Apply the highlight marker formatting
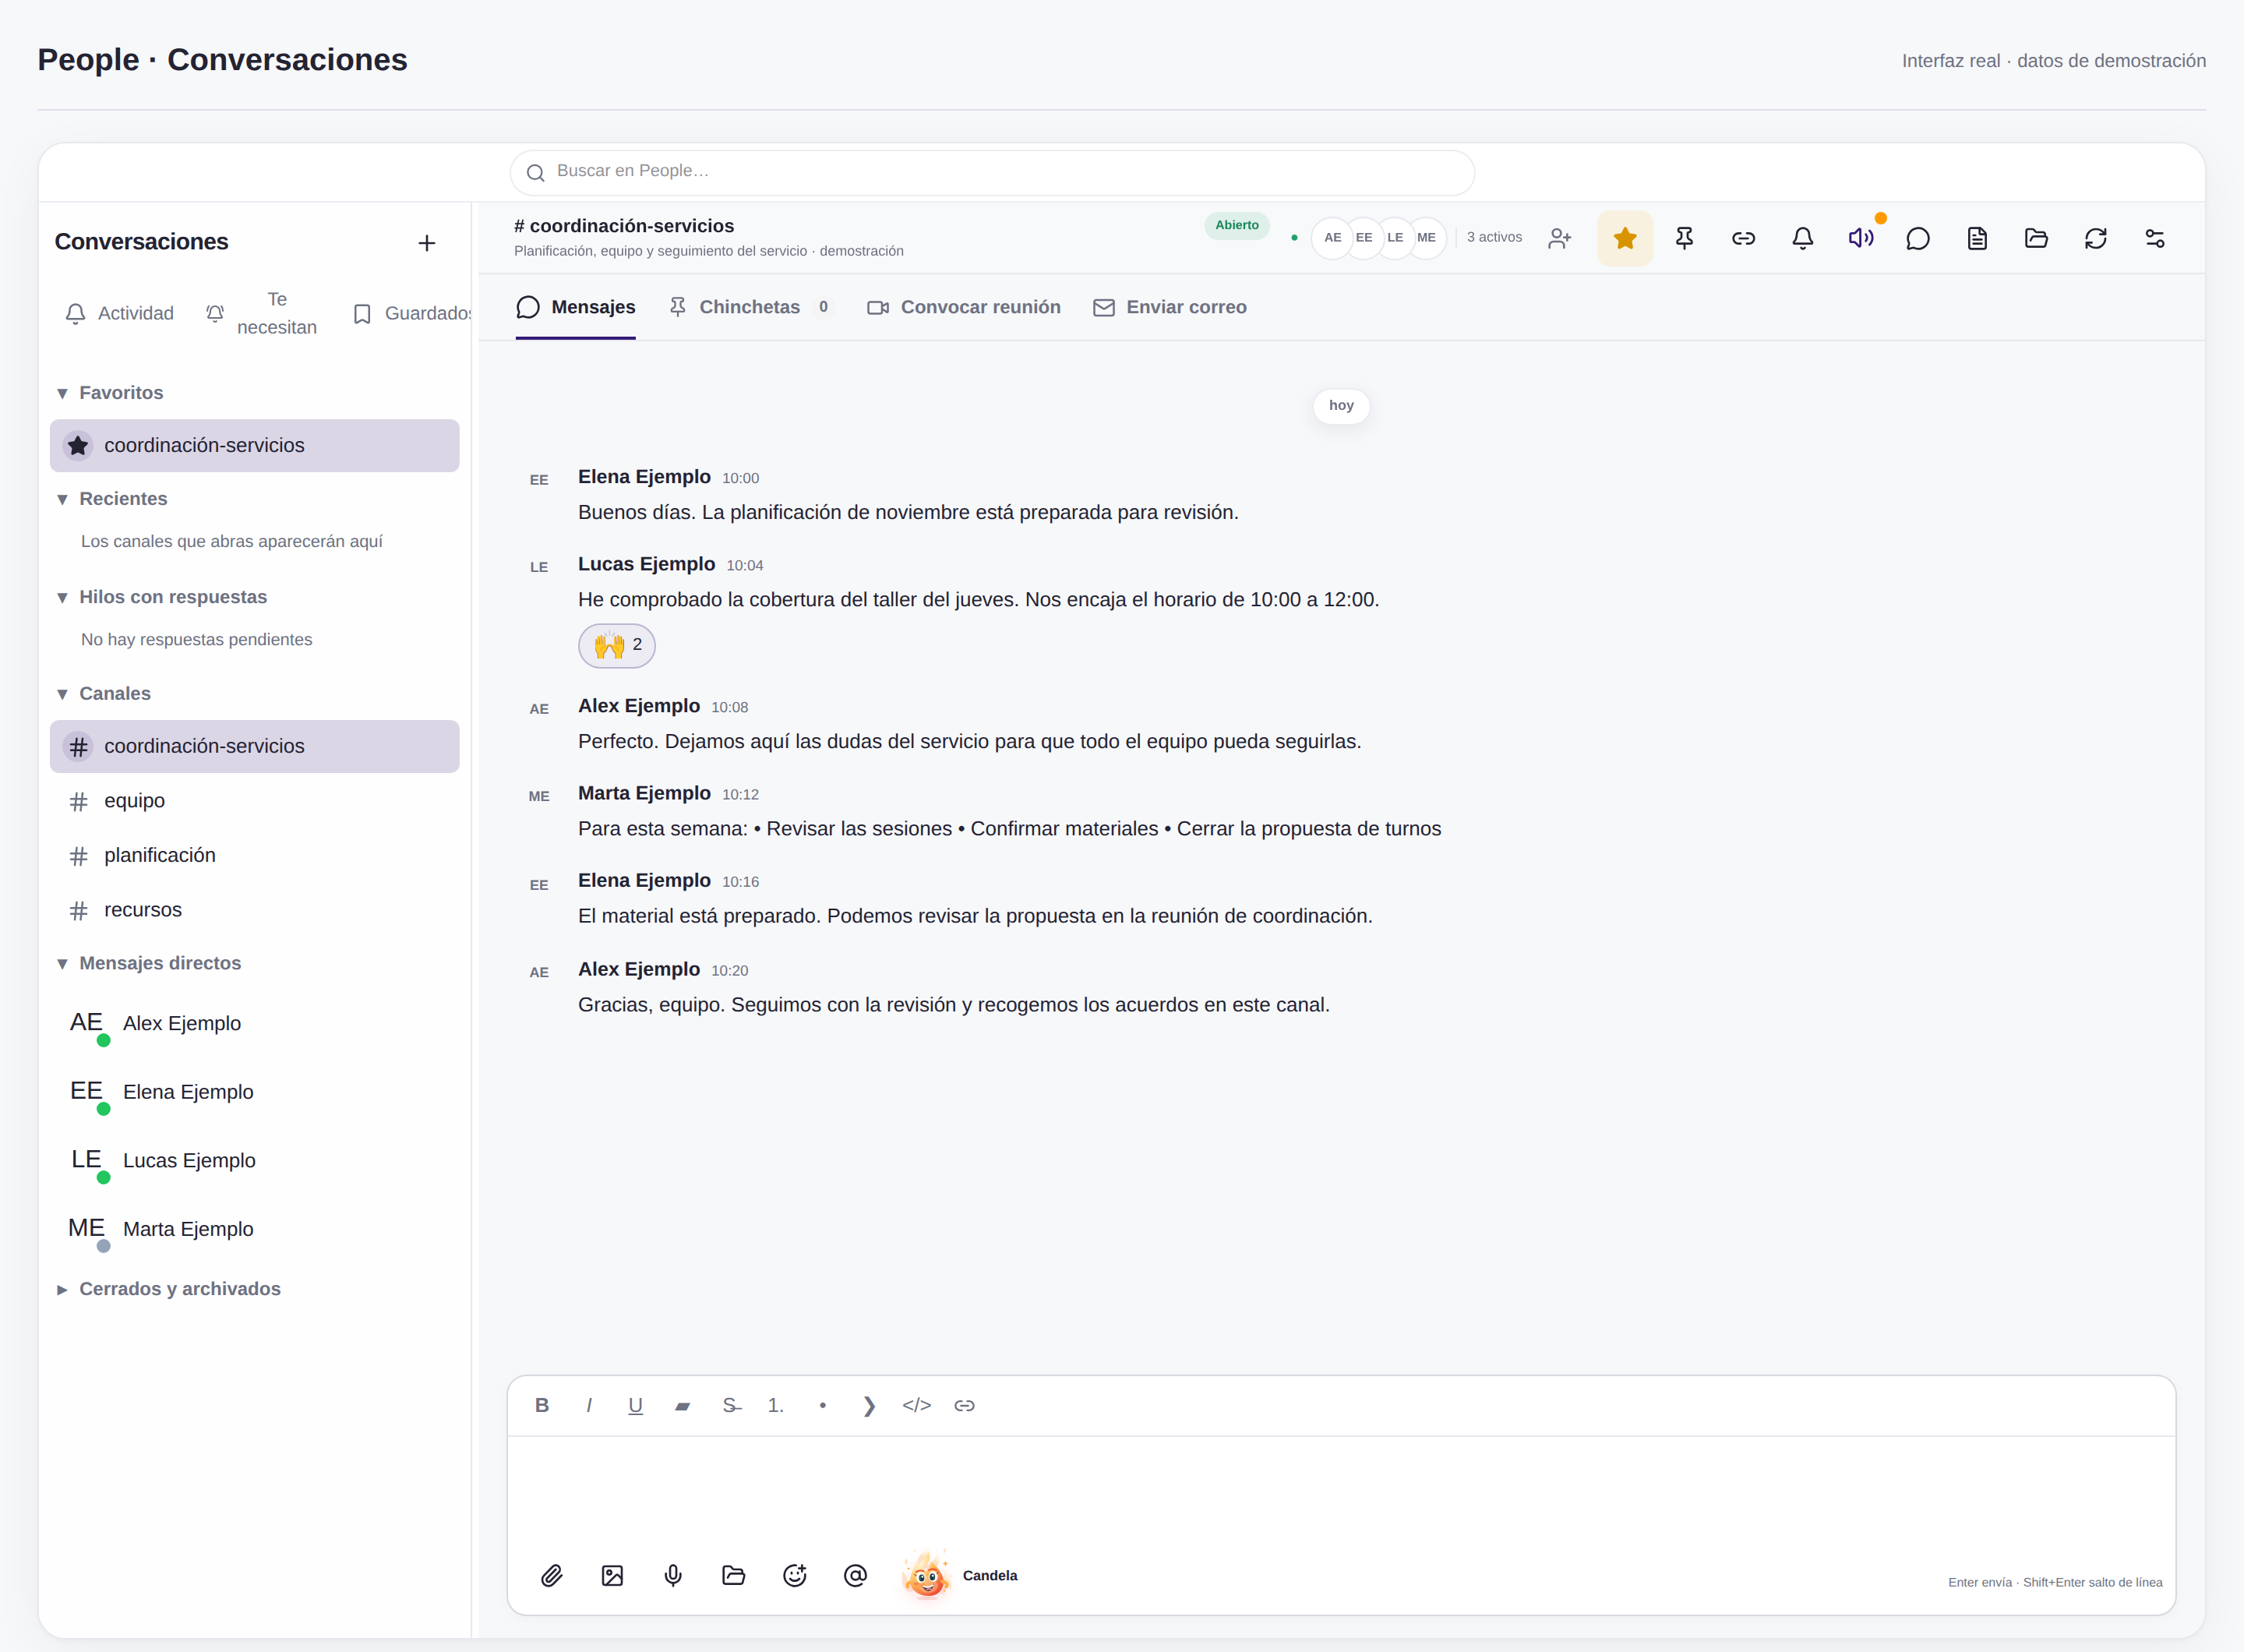 [x=682, y=1406]
